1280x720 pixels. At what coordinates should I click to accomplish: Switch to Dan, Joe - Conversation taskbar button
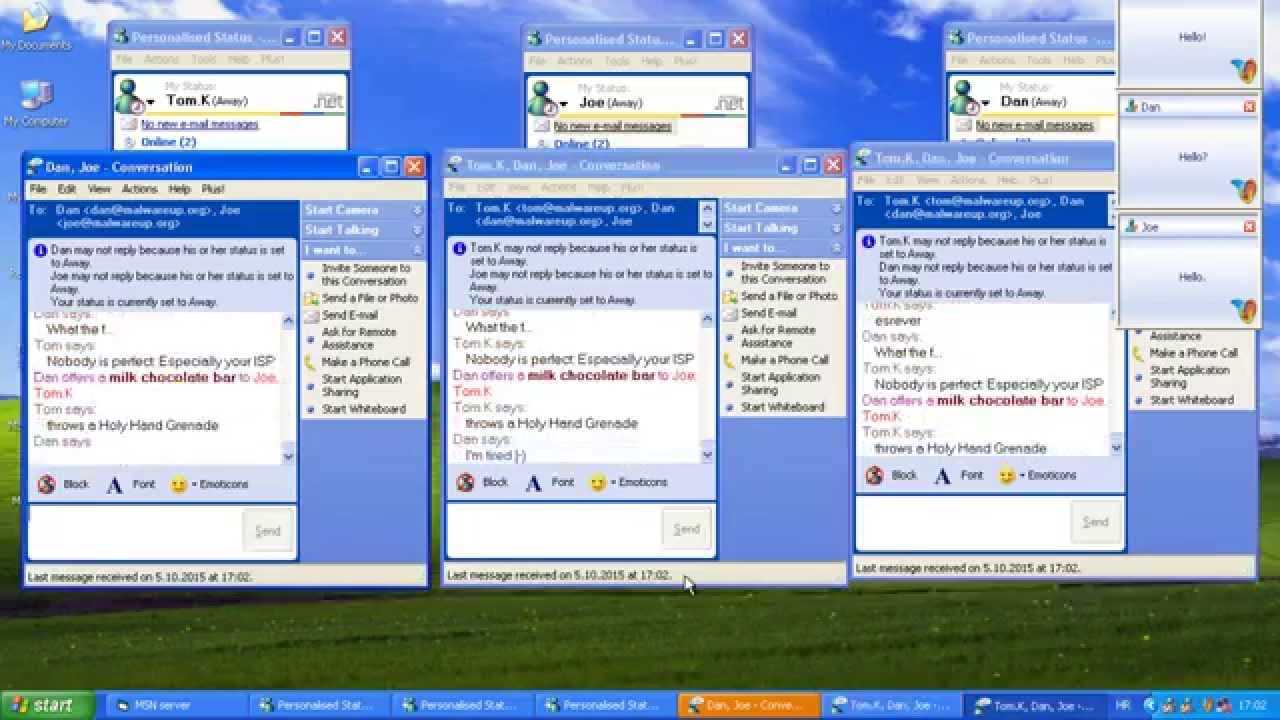748,705
